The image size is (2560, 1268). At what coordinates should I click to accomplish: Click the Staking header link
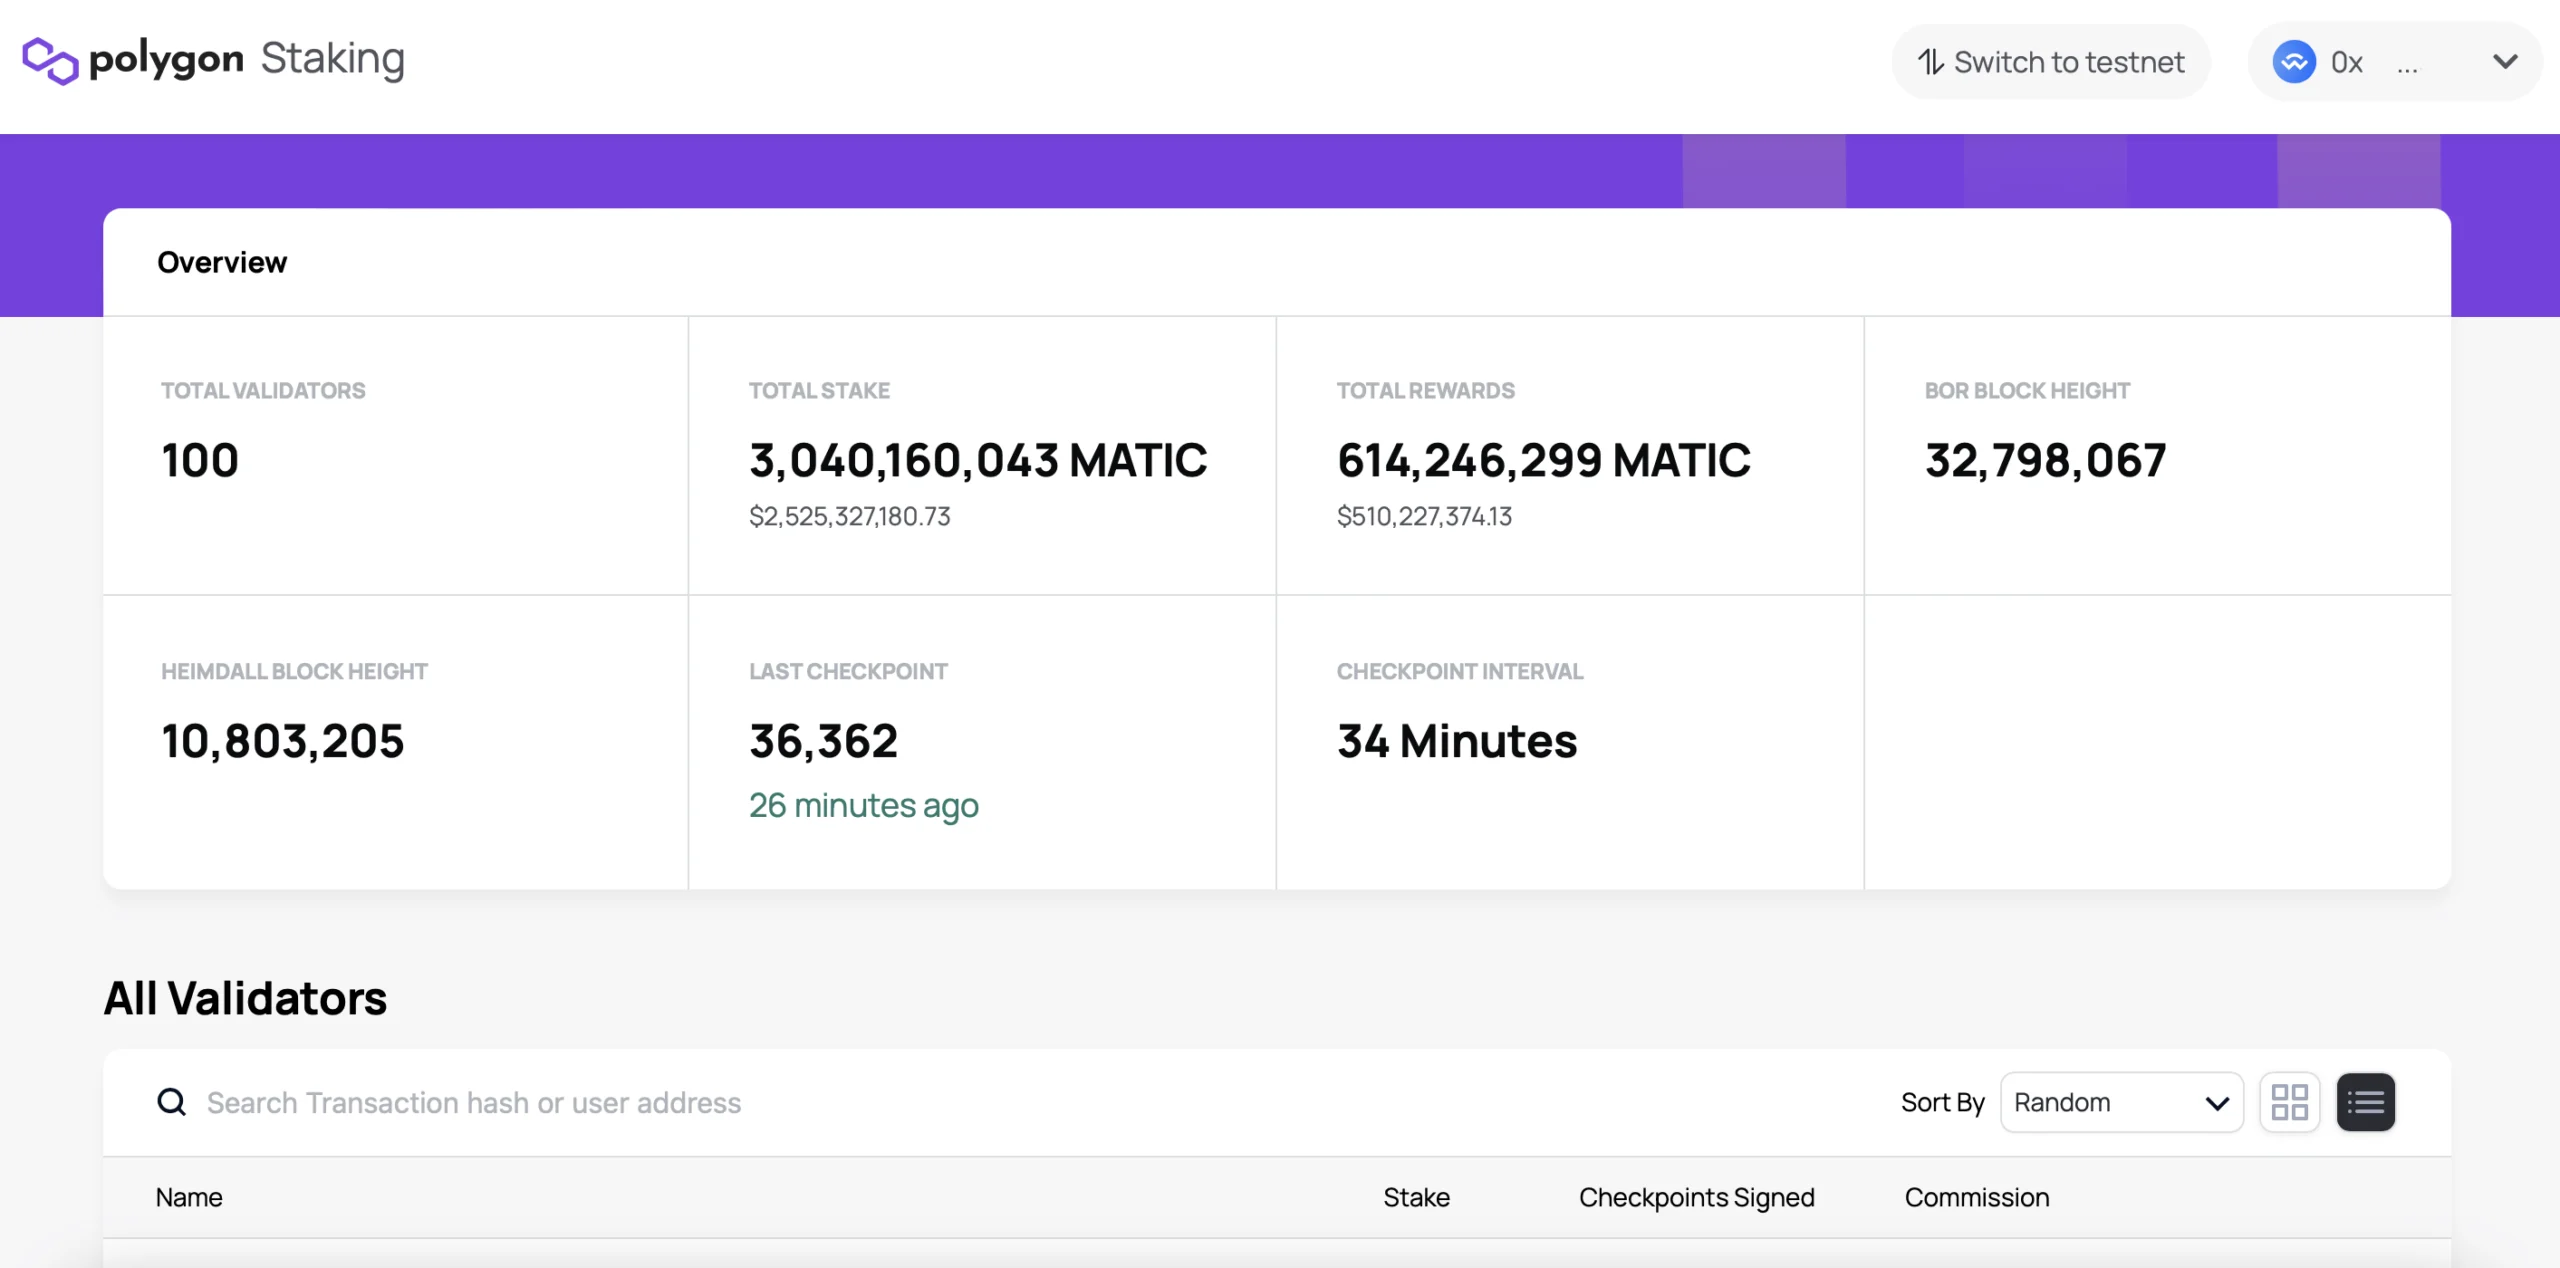(333, 59)
